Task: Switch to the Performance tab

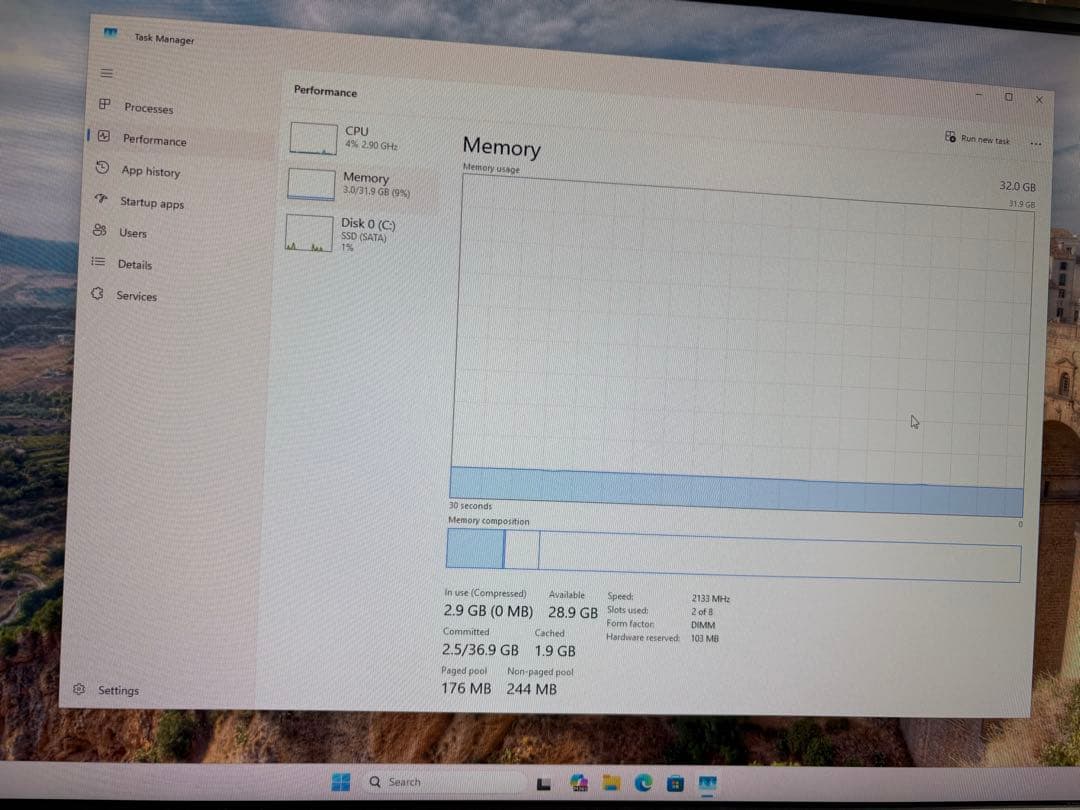Action: click(155, 140)
